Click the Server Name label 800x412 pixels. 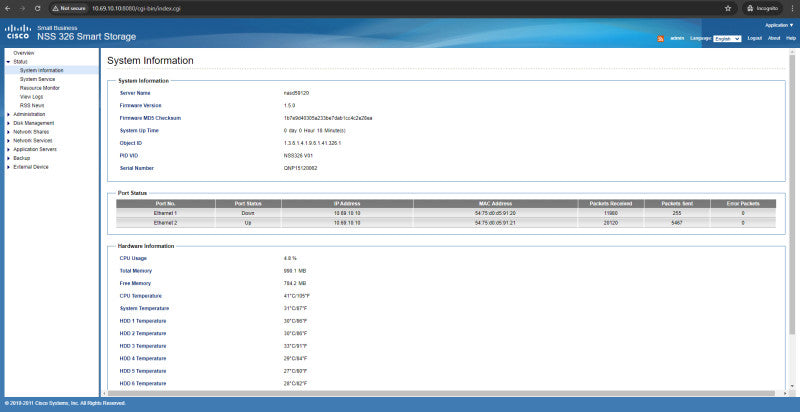coord(135,93)
